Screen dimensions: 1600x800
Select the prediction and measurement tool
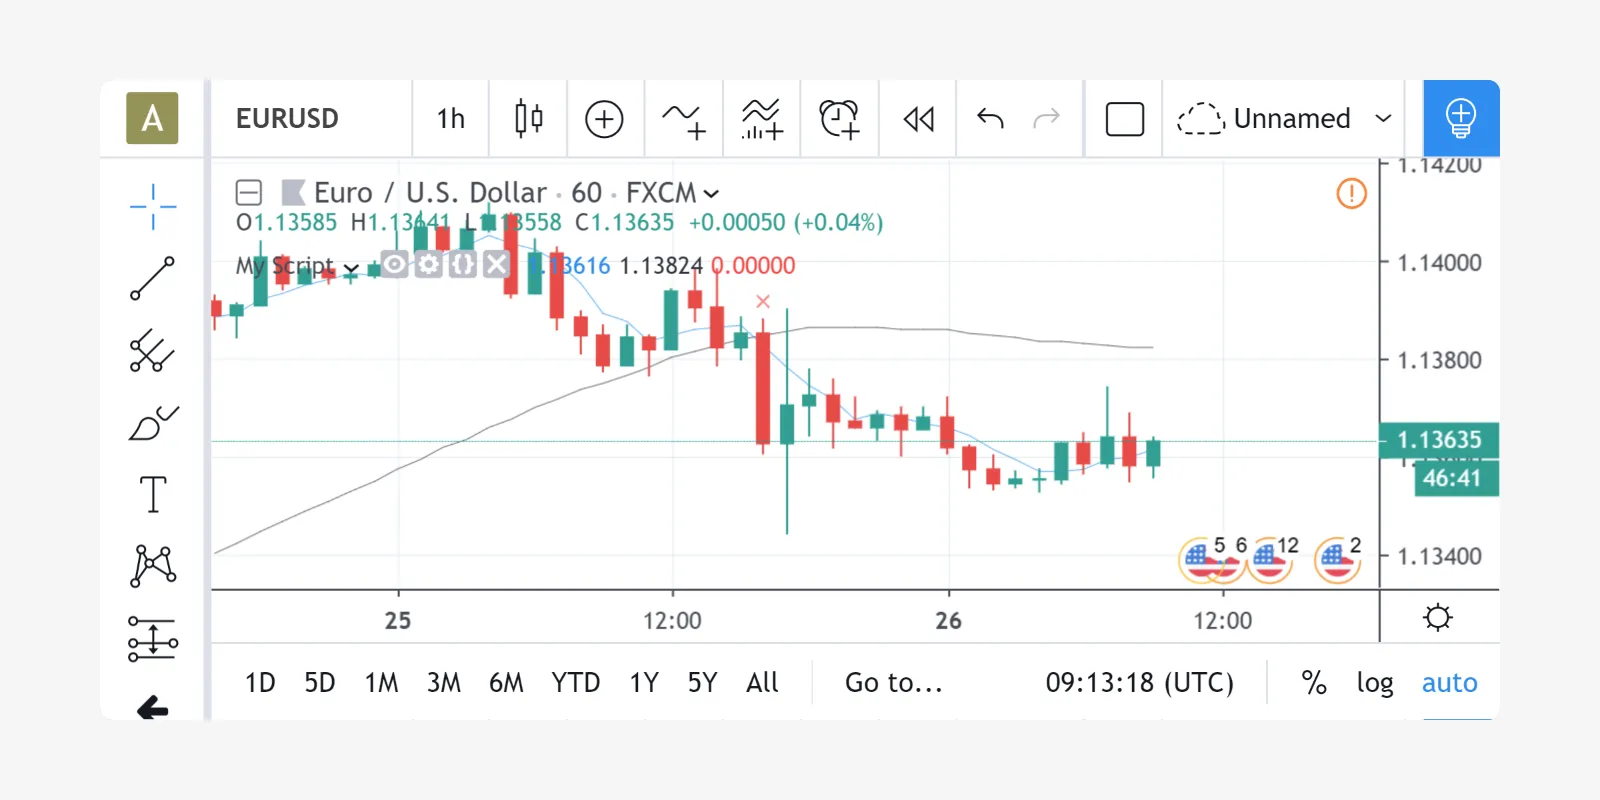pos(153,638)
